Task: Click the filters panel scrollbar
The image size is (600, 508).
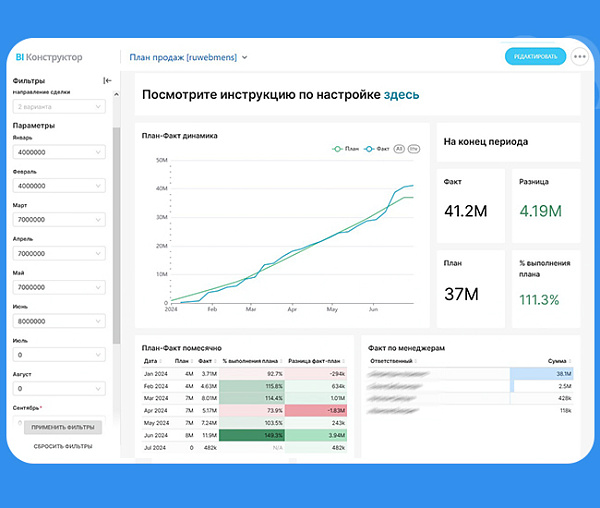Action: [116, 235]
